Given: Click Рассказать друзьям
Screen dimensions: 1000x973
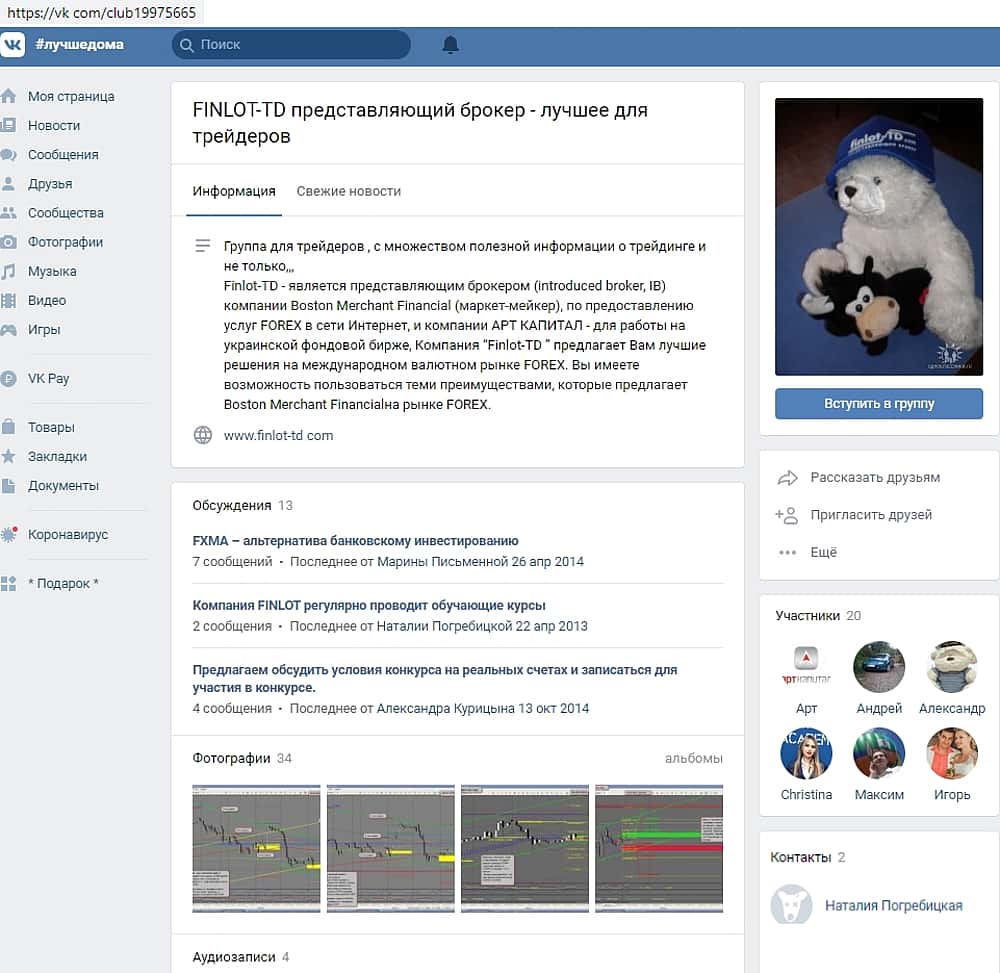Looking at the screenshot, I should point(875,478).
